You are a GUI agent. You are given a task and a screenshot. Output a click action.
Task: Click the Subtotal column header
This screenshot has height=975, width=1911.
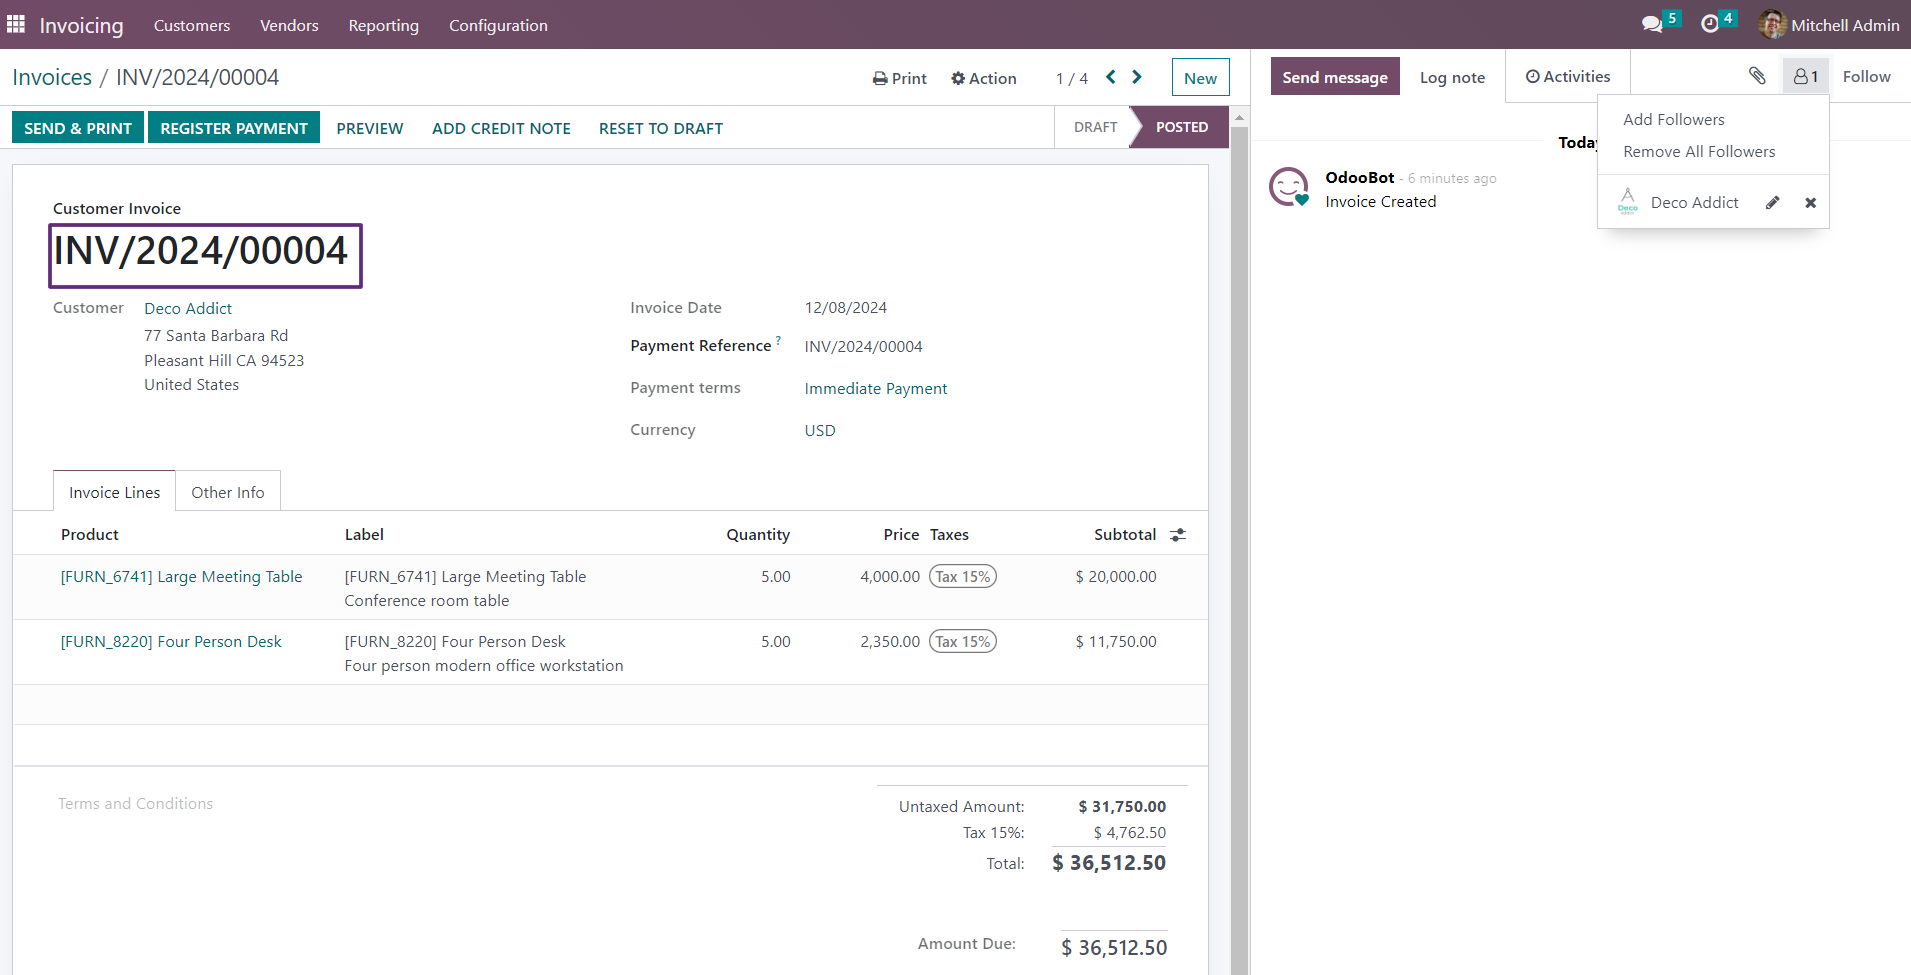tap(1124, 534)
